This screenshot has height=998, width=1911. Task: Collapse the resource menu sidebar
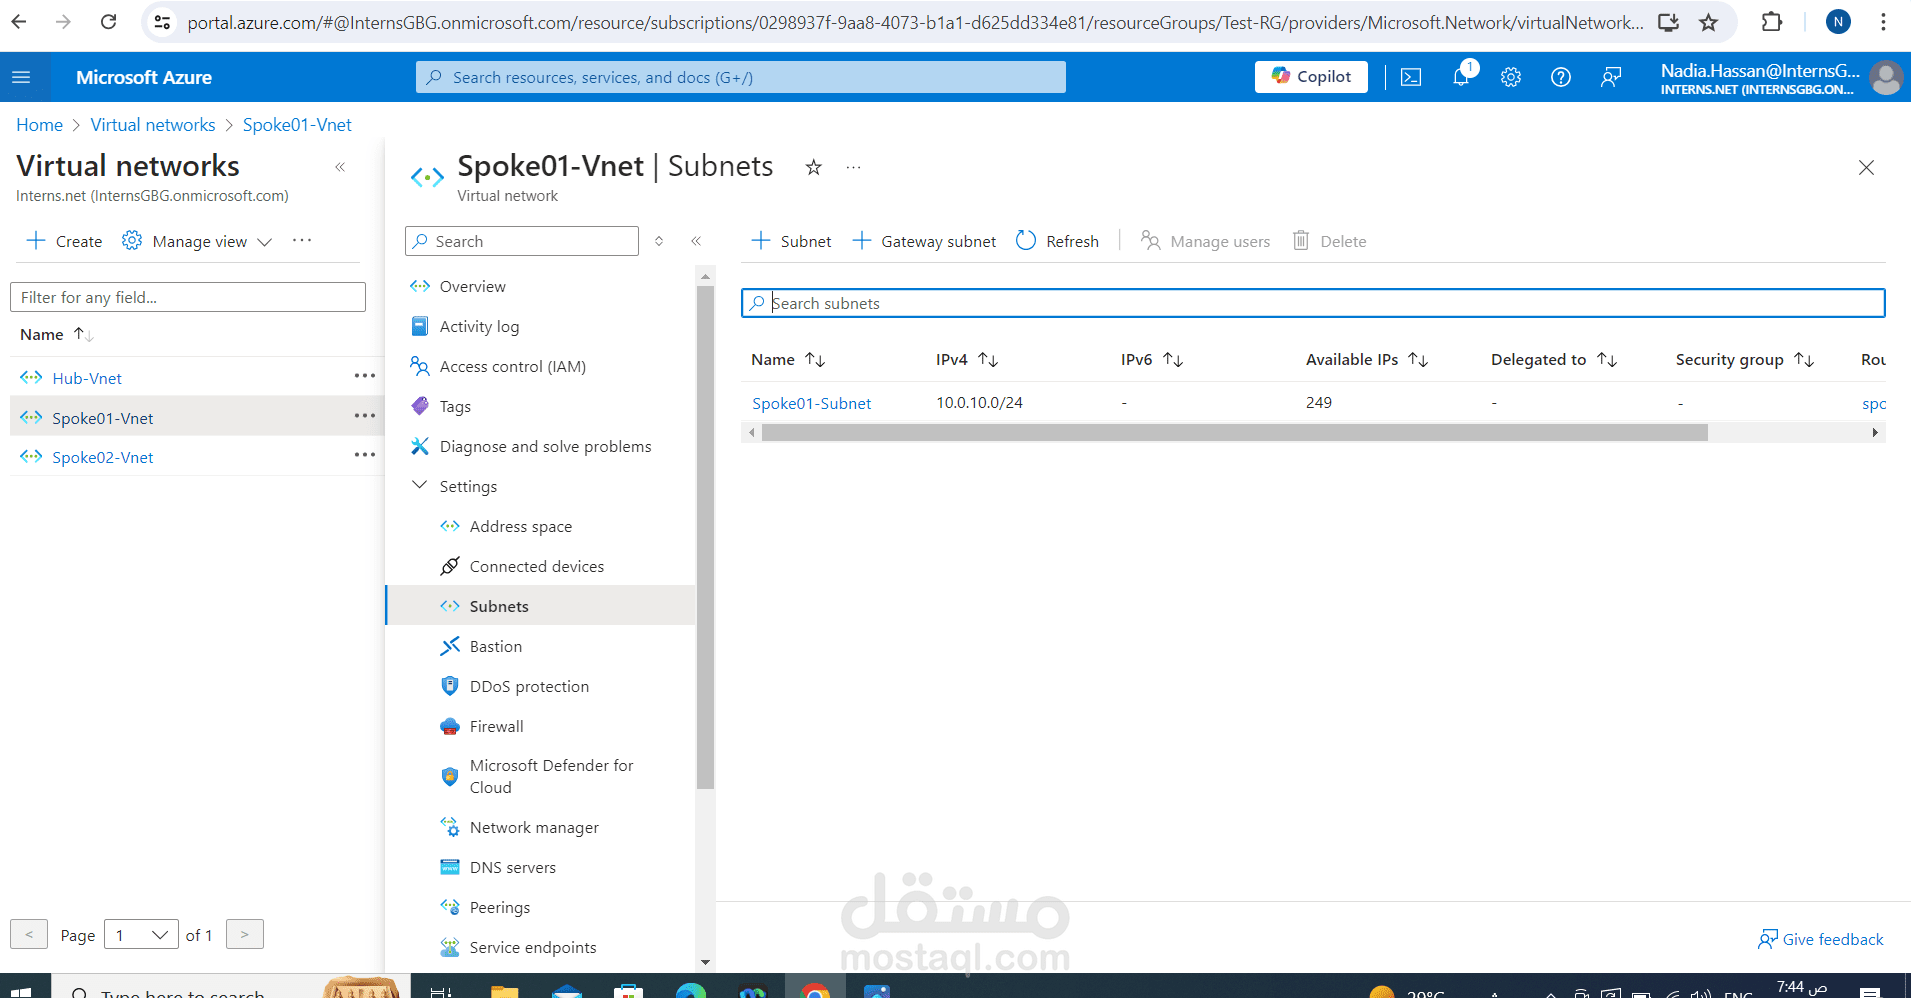click(x=696, y=241)
